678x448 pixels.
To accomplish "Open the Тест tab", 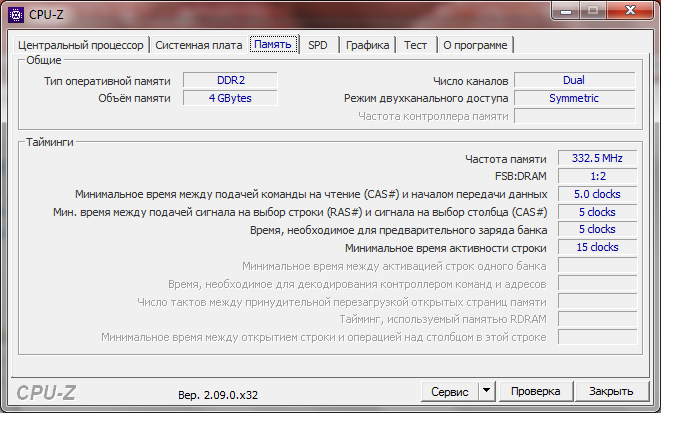I will coord(416,45).
